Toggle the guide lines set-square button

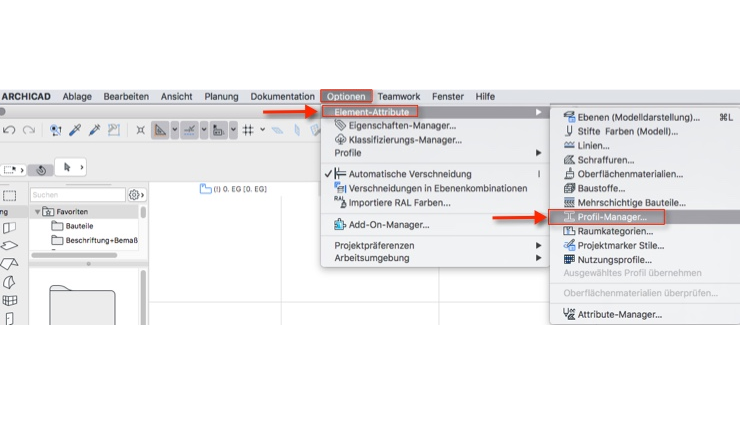coord(160,130)
